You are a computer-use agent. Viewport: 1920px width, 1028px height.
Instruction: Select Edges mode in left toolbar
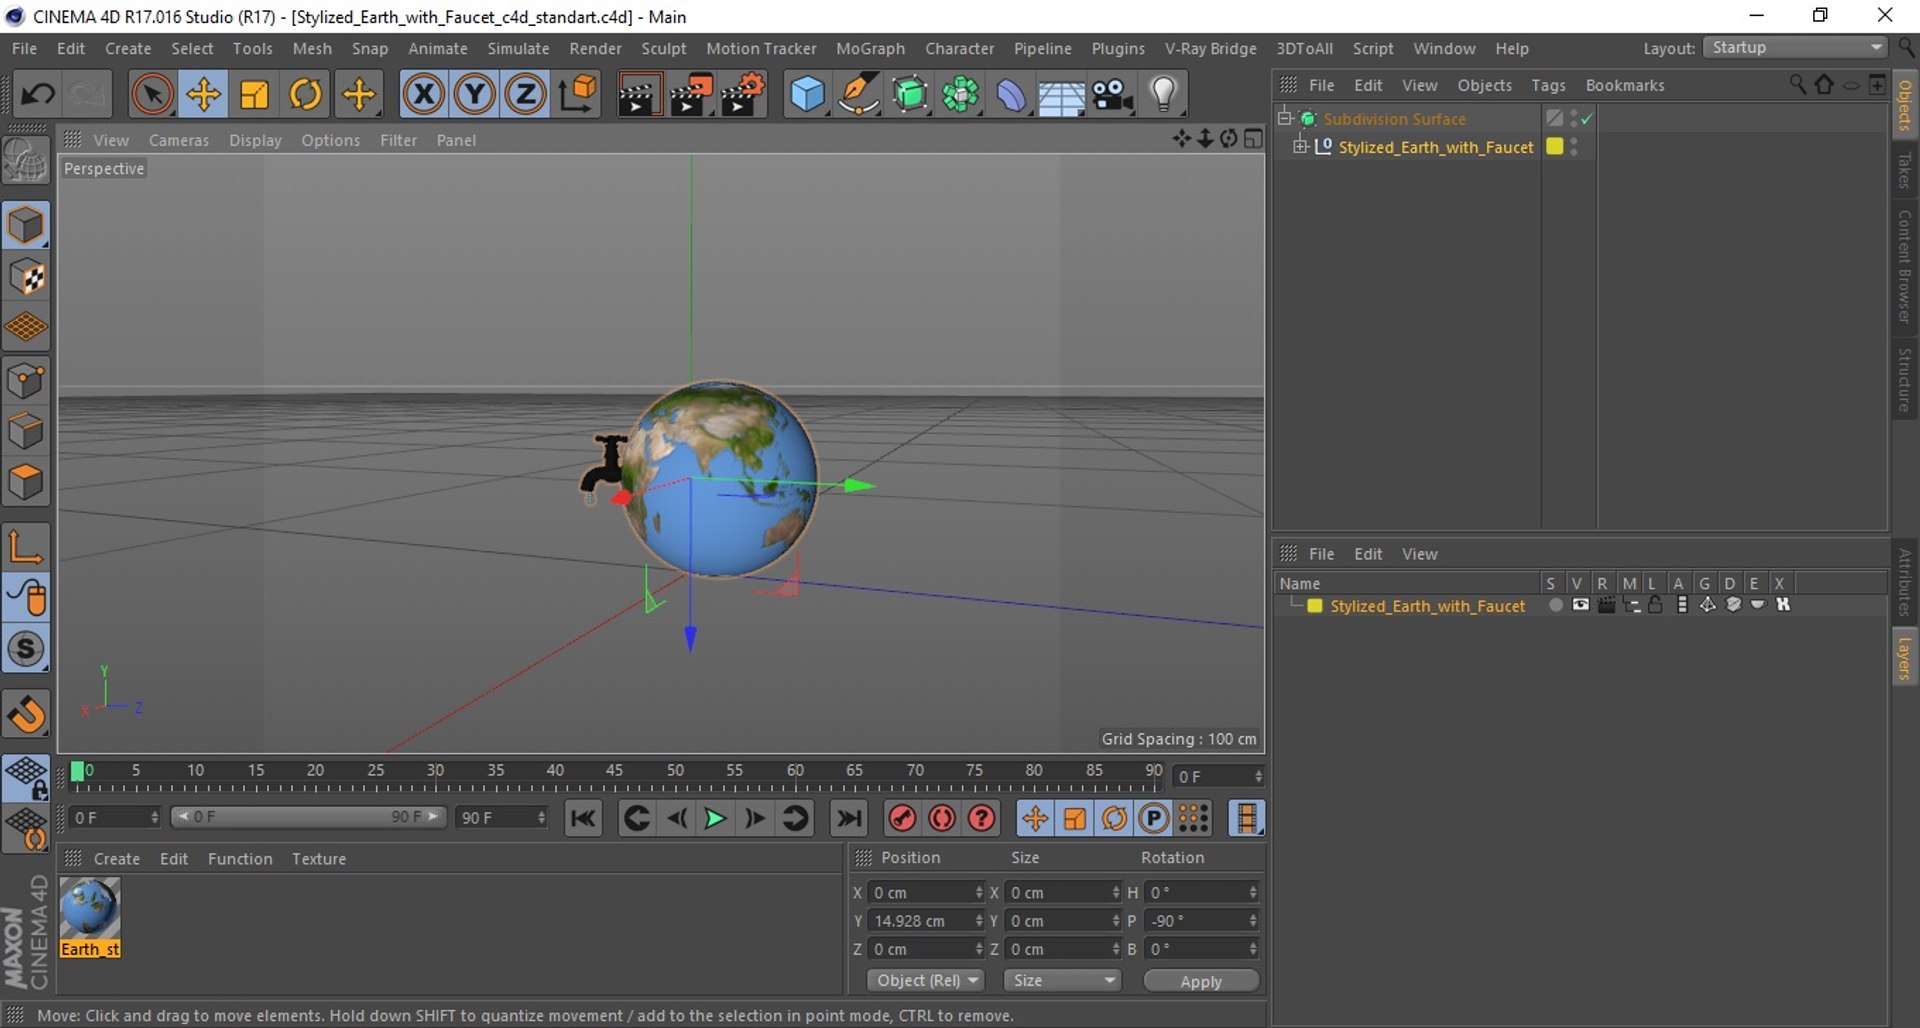(x=26, y=432)
